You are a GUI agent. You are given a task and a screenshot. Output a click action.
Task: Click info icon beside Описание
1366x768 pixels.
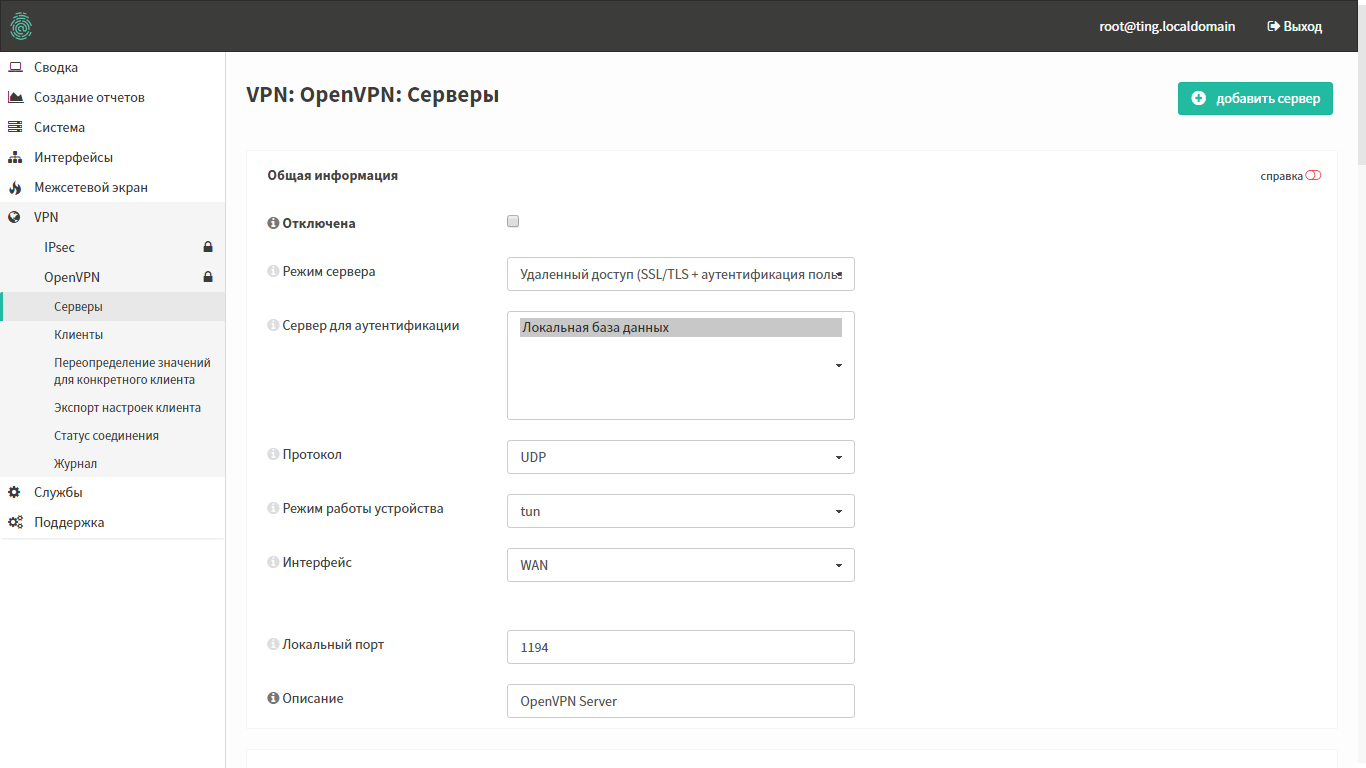pos(273,699)
